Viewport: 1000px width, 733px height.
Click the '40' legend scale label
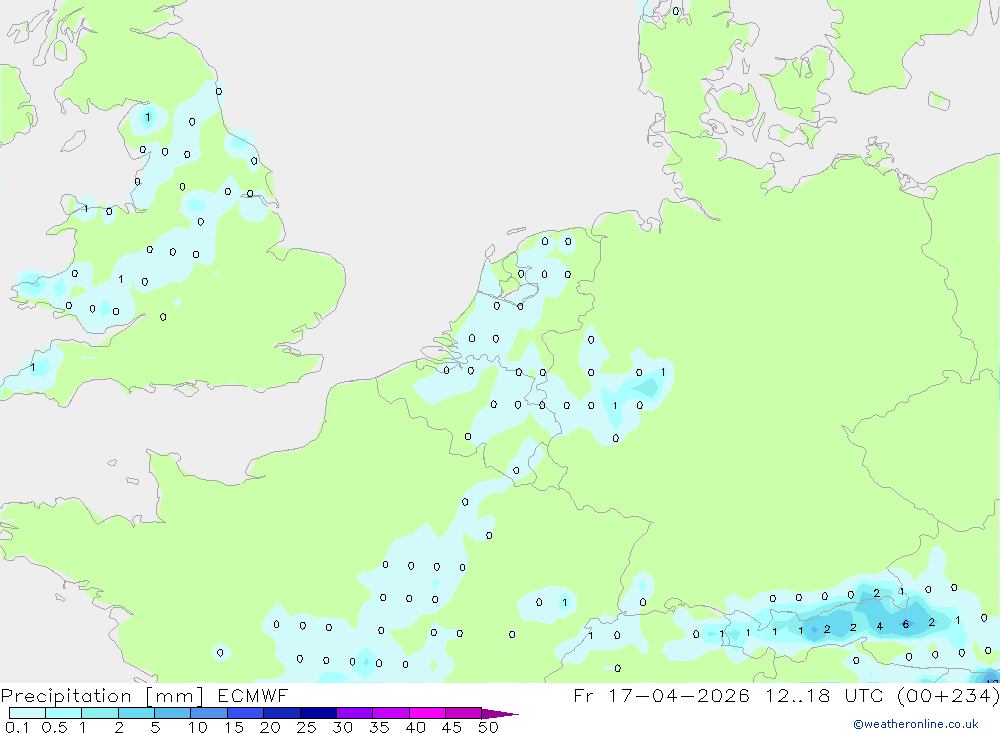click(x=415, y=727)
